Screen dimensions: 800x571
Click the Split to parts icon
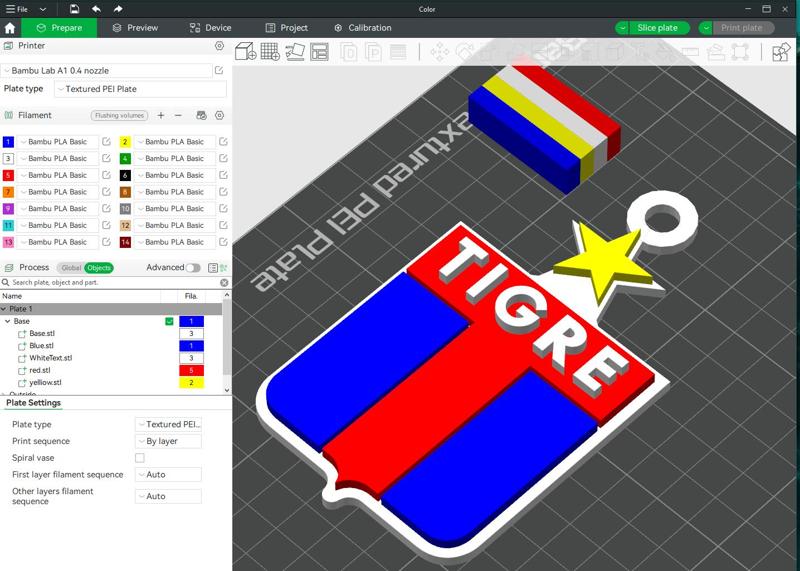click(x=373, y=52)
